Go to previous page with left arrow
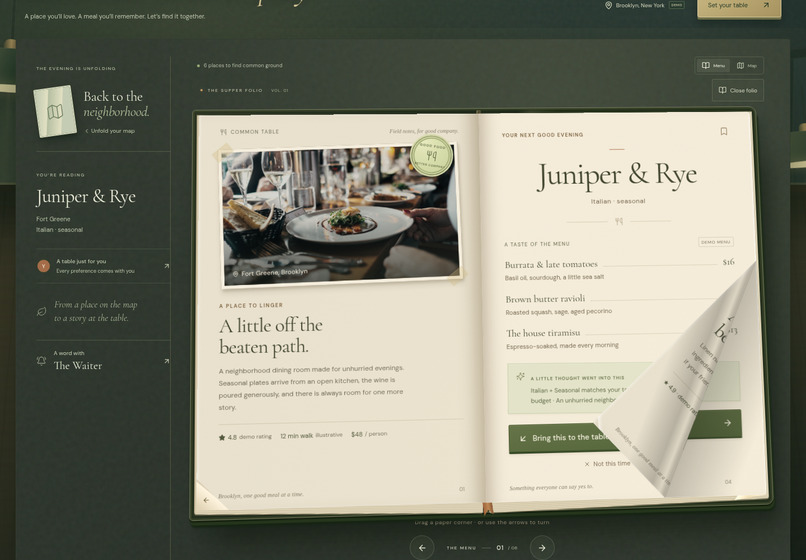The width and height of the screenshot is (806, 560). [422, 548]
